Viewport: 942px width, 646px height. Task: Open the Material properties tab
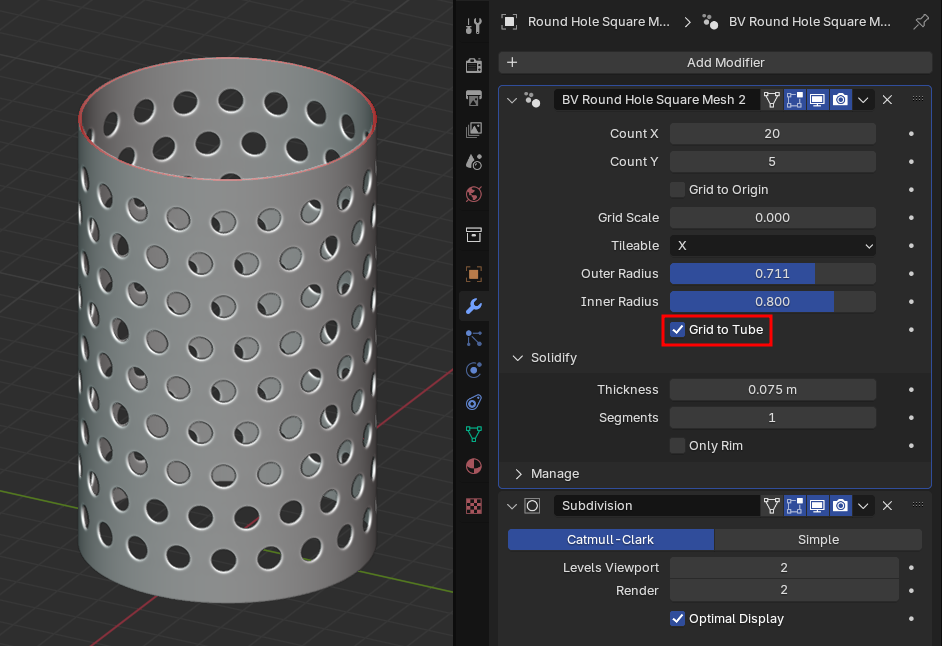[x=474, y=466]
